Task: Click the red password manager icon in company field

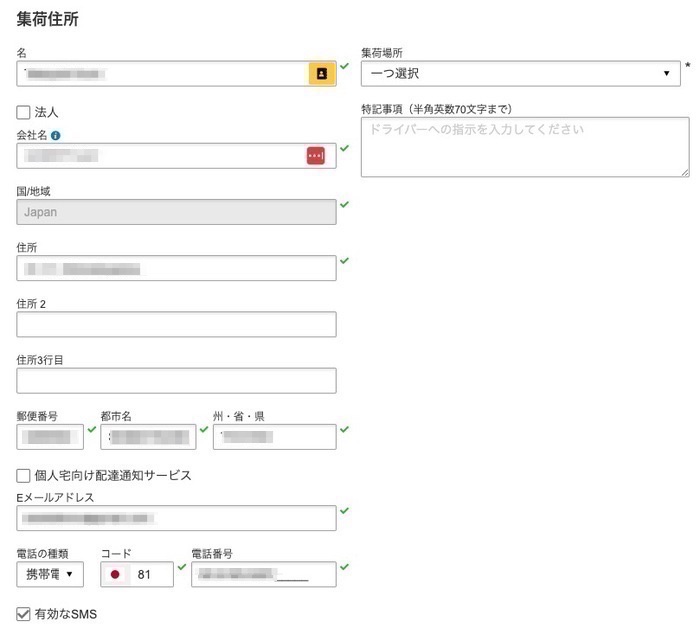Action: click(316, 156)
